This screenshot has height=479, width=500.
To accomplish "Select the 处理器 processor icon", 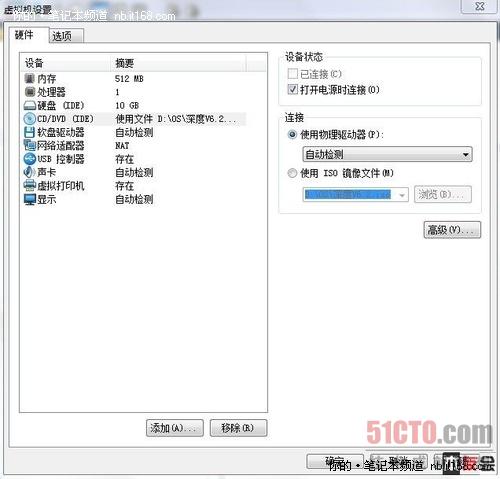I will (x=30, y=92).
